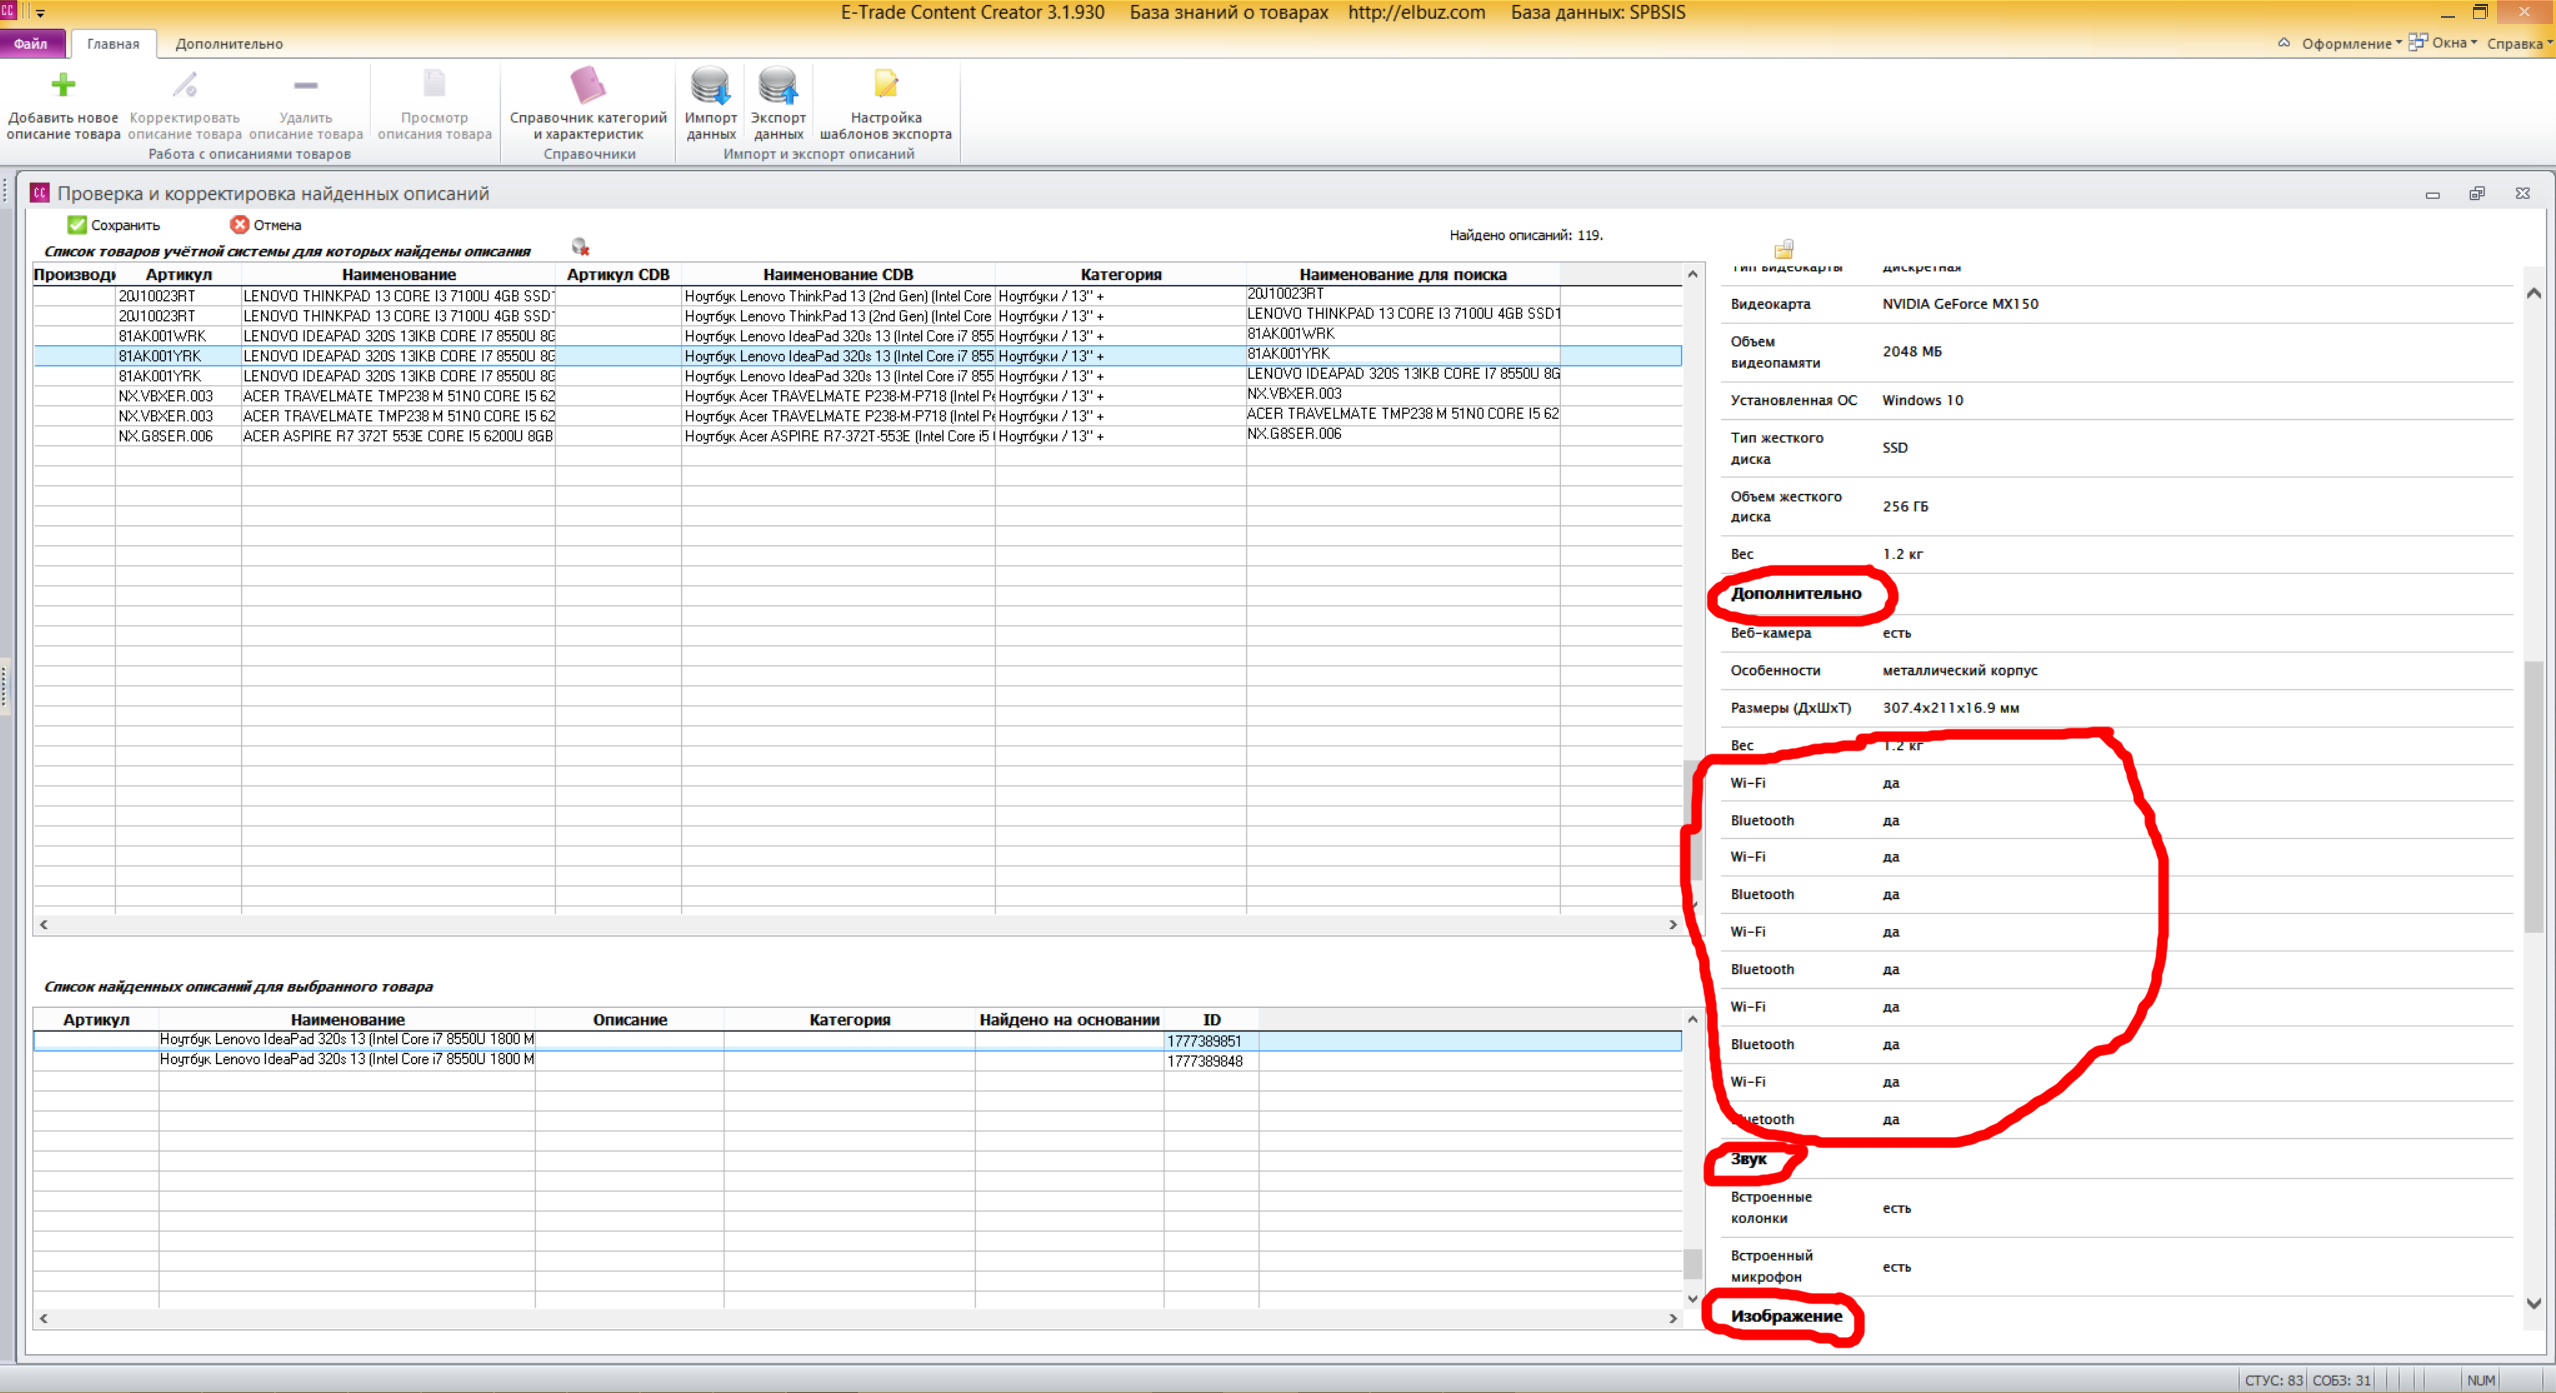Viewport: 2556px width, 1393px height.
Task: Click the top product list scroll-left arrow
Action: point(43,925)
